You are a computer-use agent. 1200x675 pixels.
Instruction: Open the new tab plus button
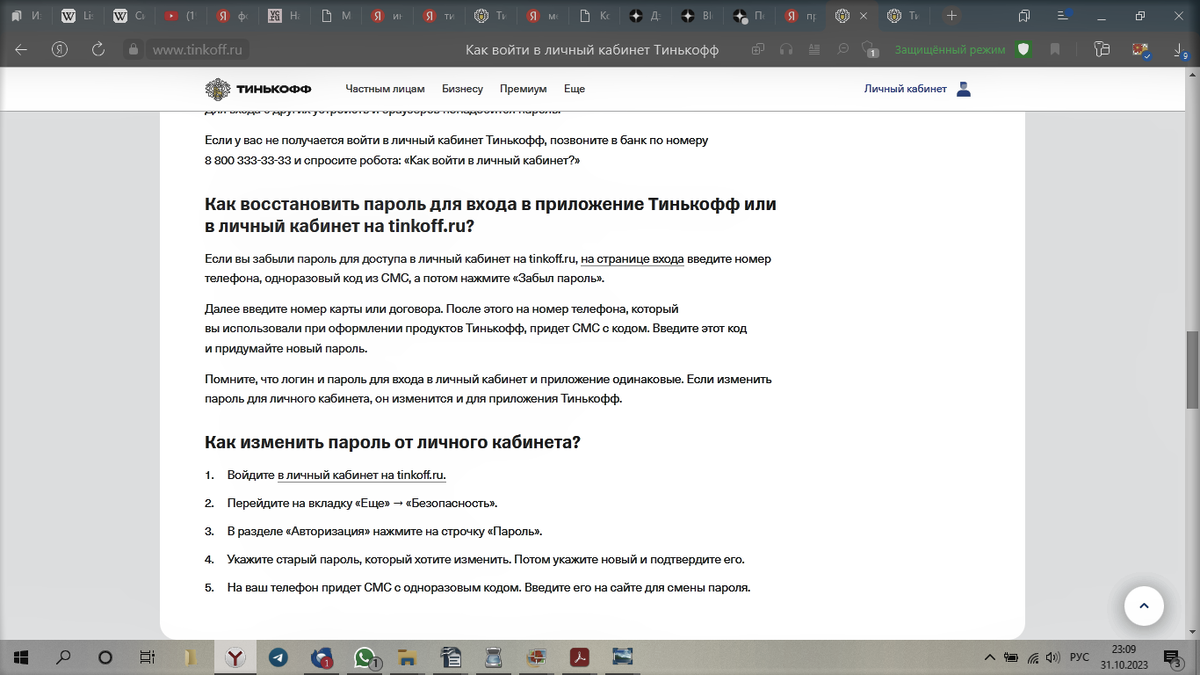951,16
